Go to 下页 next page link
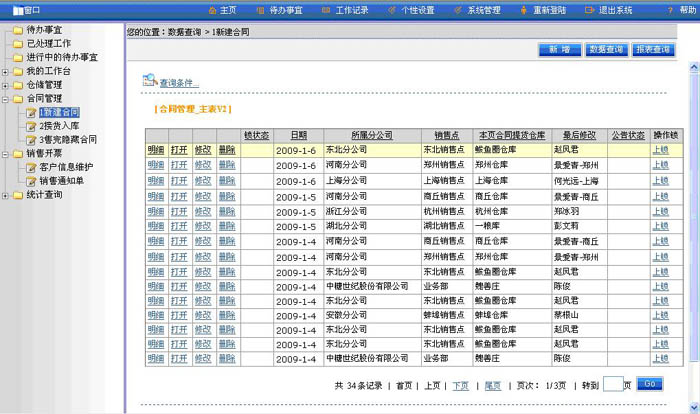This screenshot has height=414, width=700. pos(460,385)
